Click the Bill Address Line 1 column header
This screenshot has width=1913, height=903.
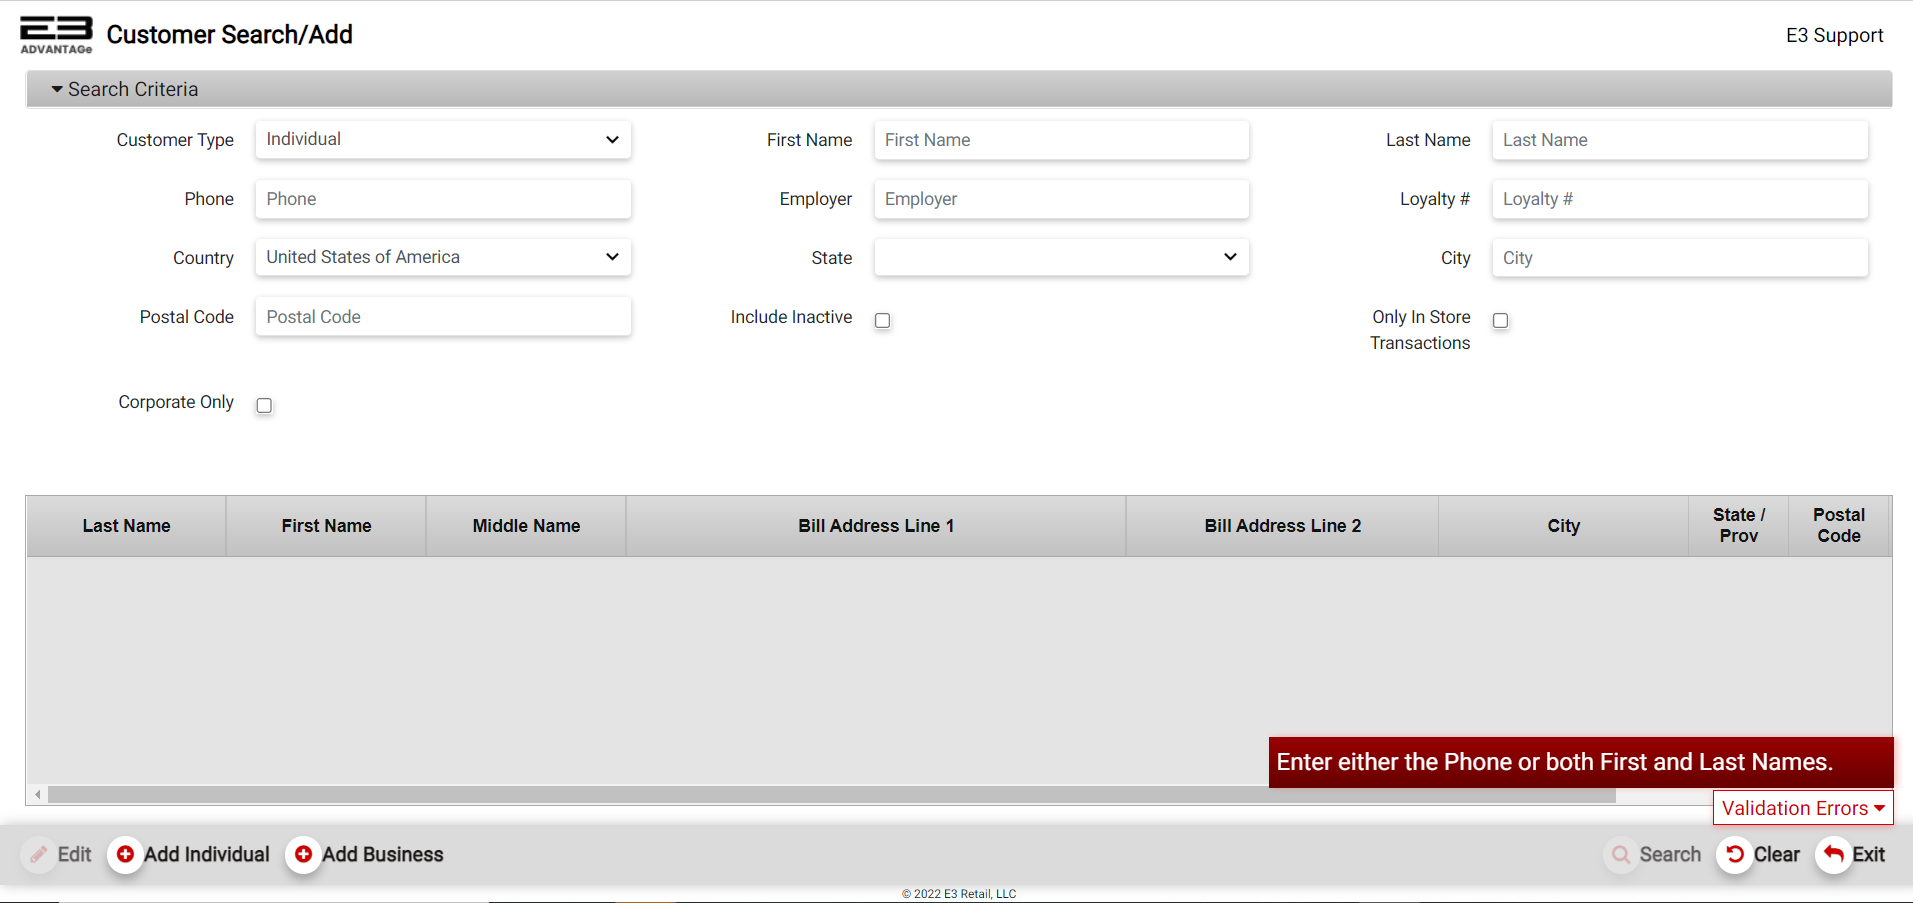pyautogui.click(x=875, y=526)
